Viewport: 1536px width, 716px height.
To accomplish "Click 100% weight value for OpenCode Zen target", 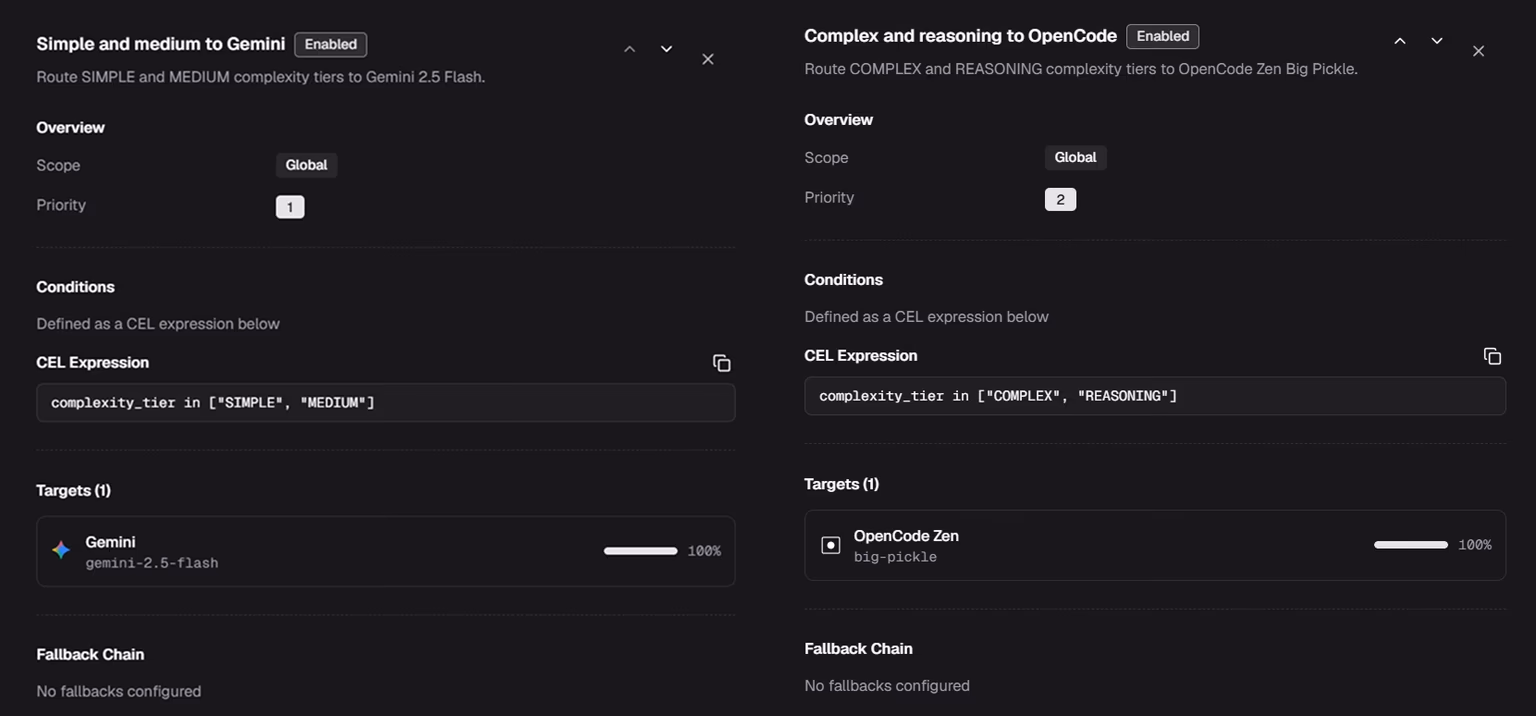I will point(1474,545).
